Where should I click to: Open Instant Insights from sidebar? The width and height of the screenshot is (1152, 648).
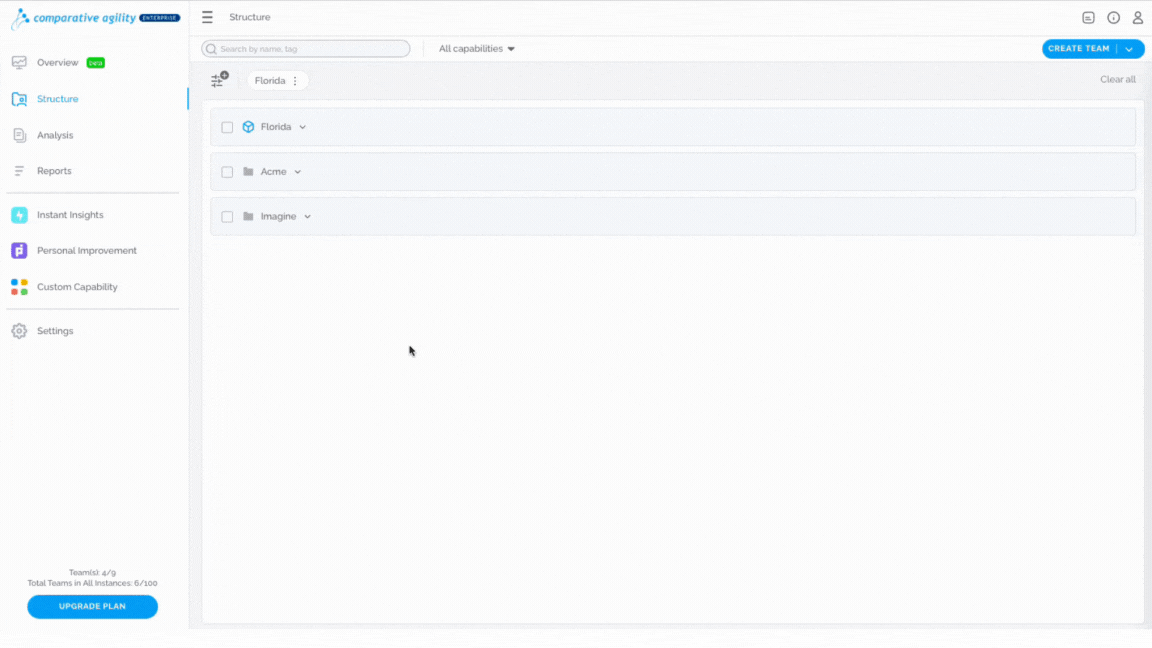pos(70,215)
